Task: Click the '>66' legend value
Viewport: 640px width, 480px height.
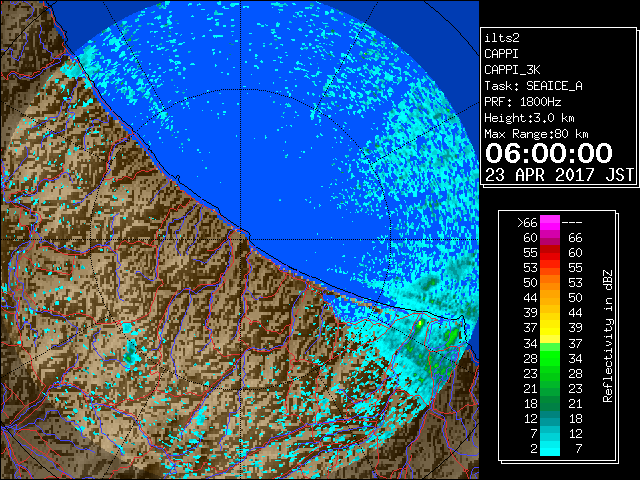Action: click(x=527, y=223)
